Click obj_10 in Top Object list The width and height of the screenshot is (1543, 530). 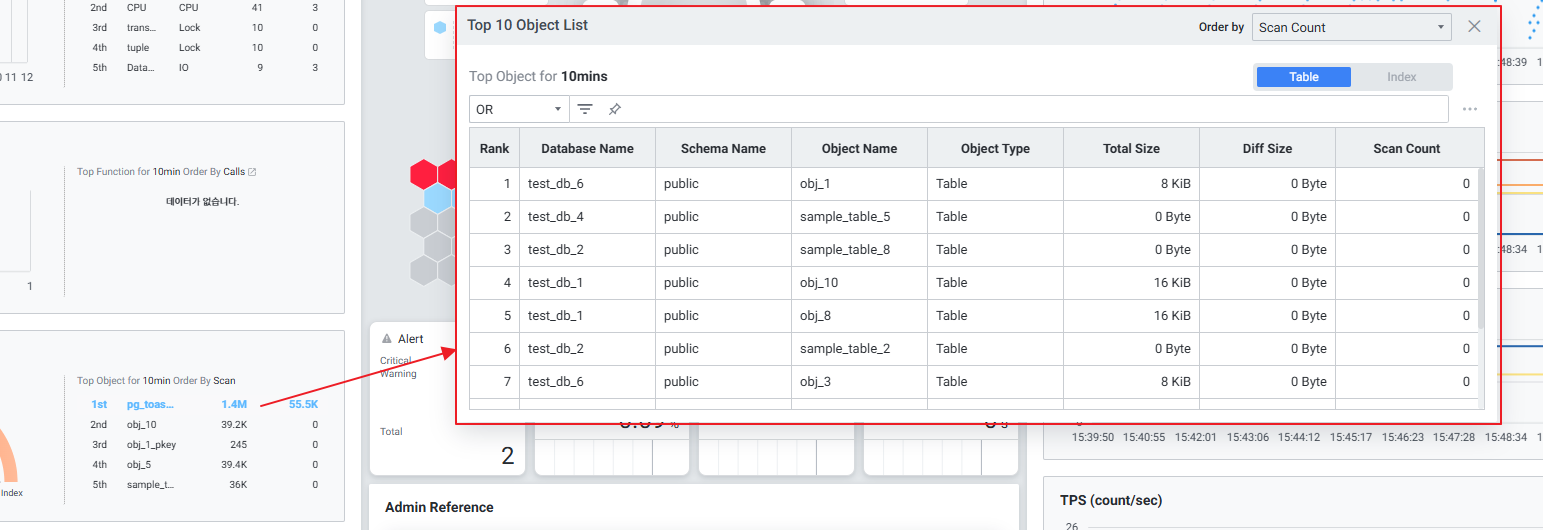tap(141, 425)
